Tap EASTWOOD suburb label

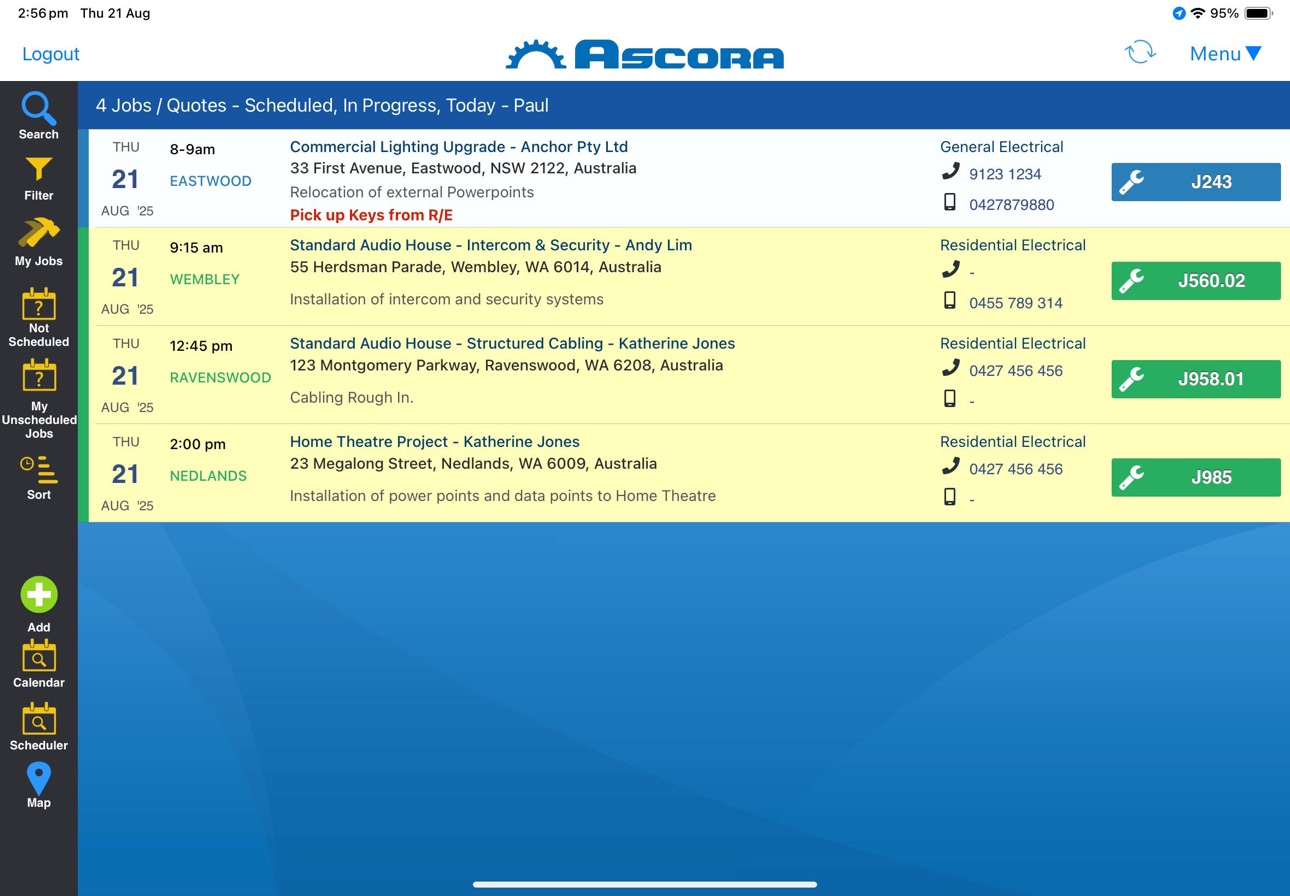coord(210,181)
